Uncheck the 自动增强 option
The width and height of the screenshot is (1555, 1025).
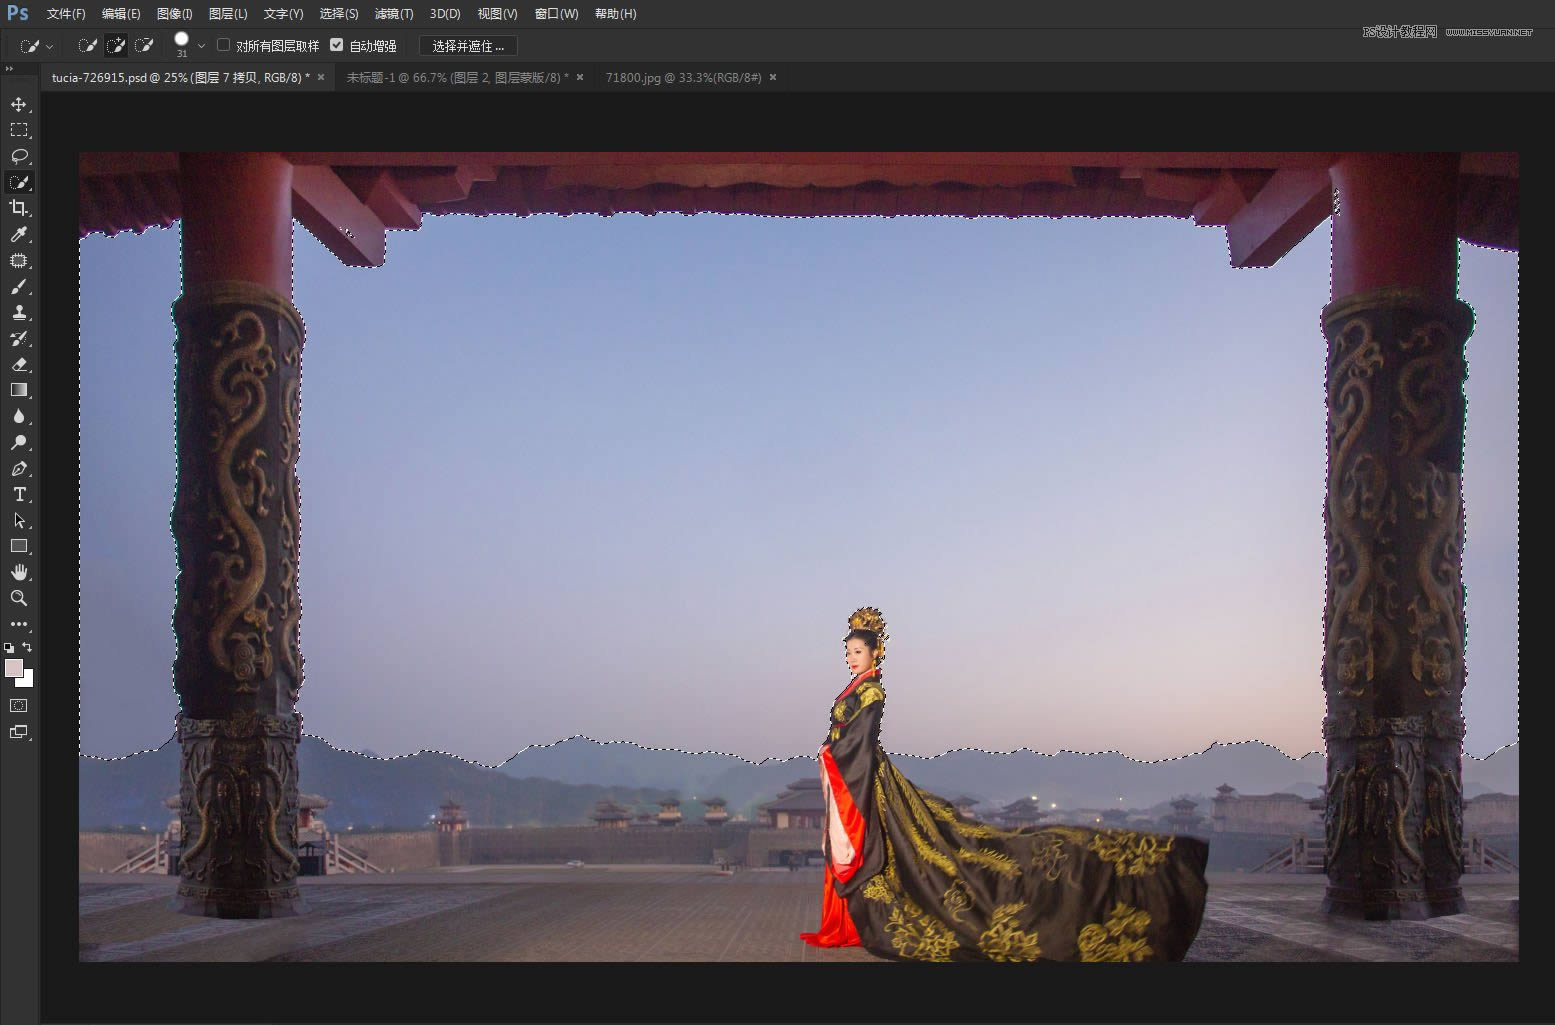[337, 45]
